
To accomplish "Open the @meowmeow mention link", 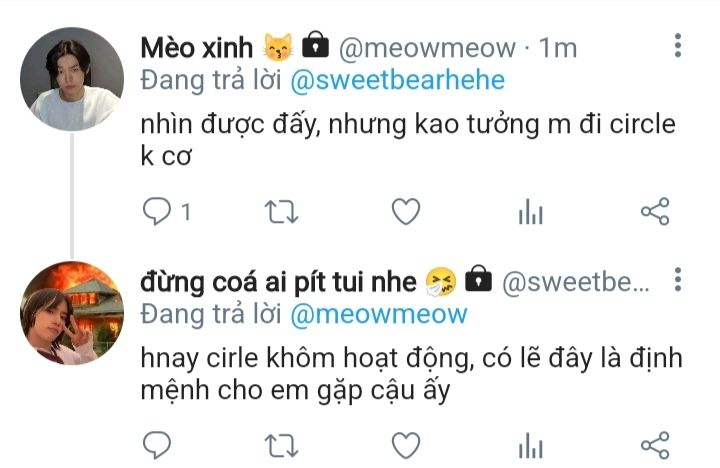I will [379, 315].
